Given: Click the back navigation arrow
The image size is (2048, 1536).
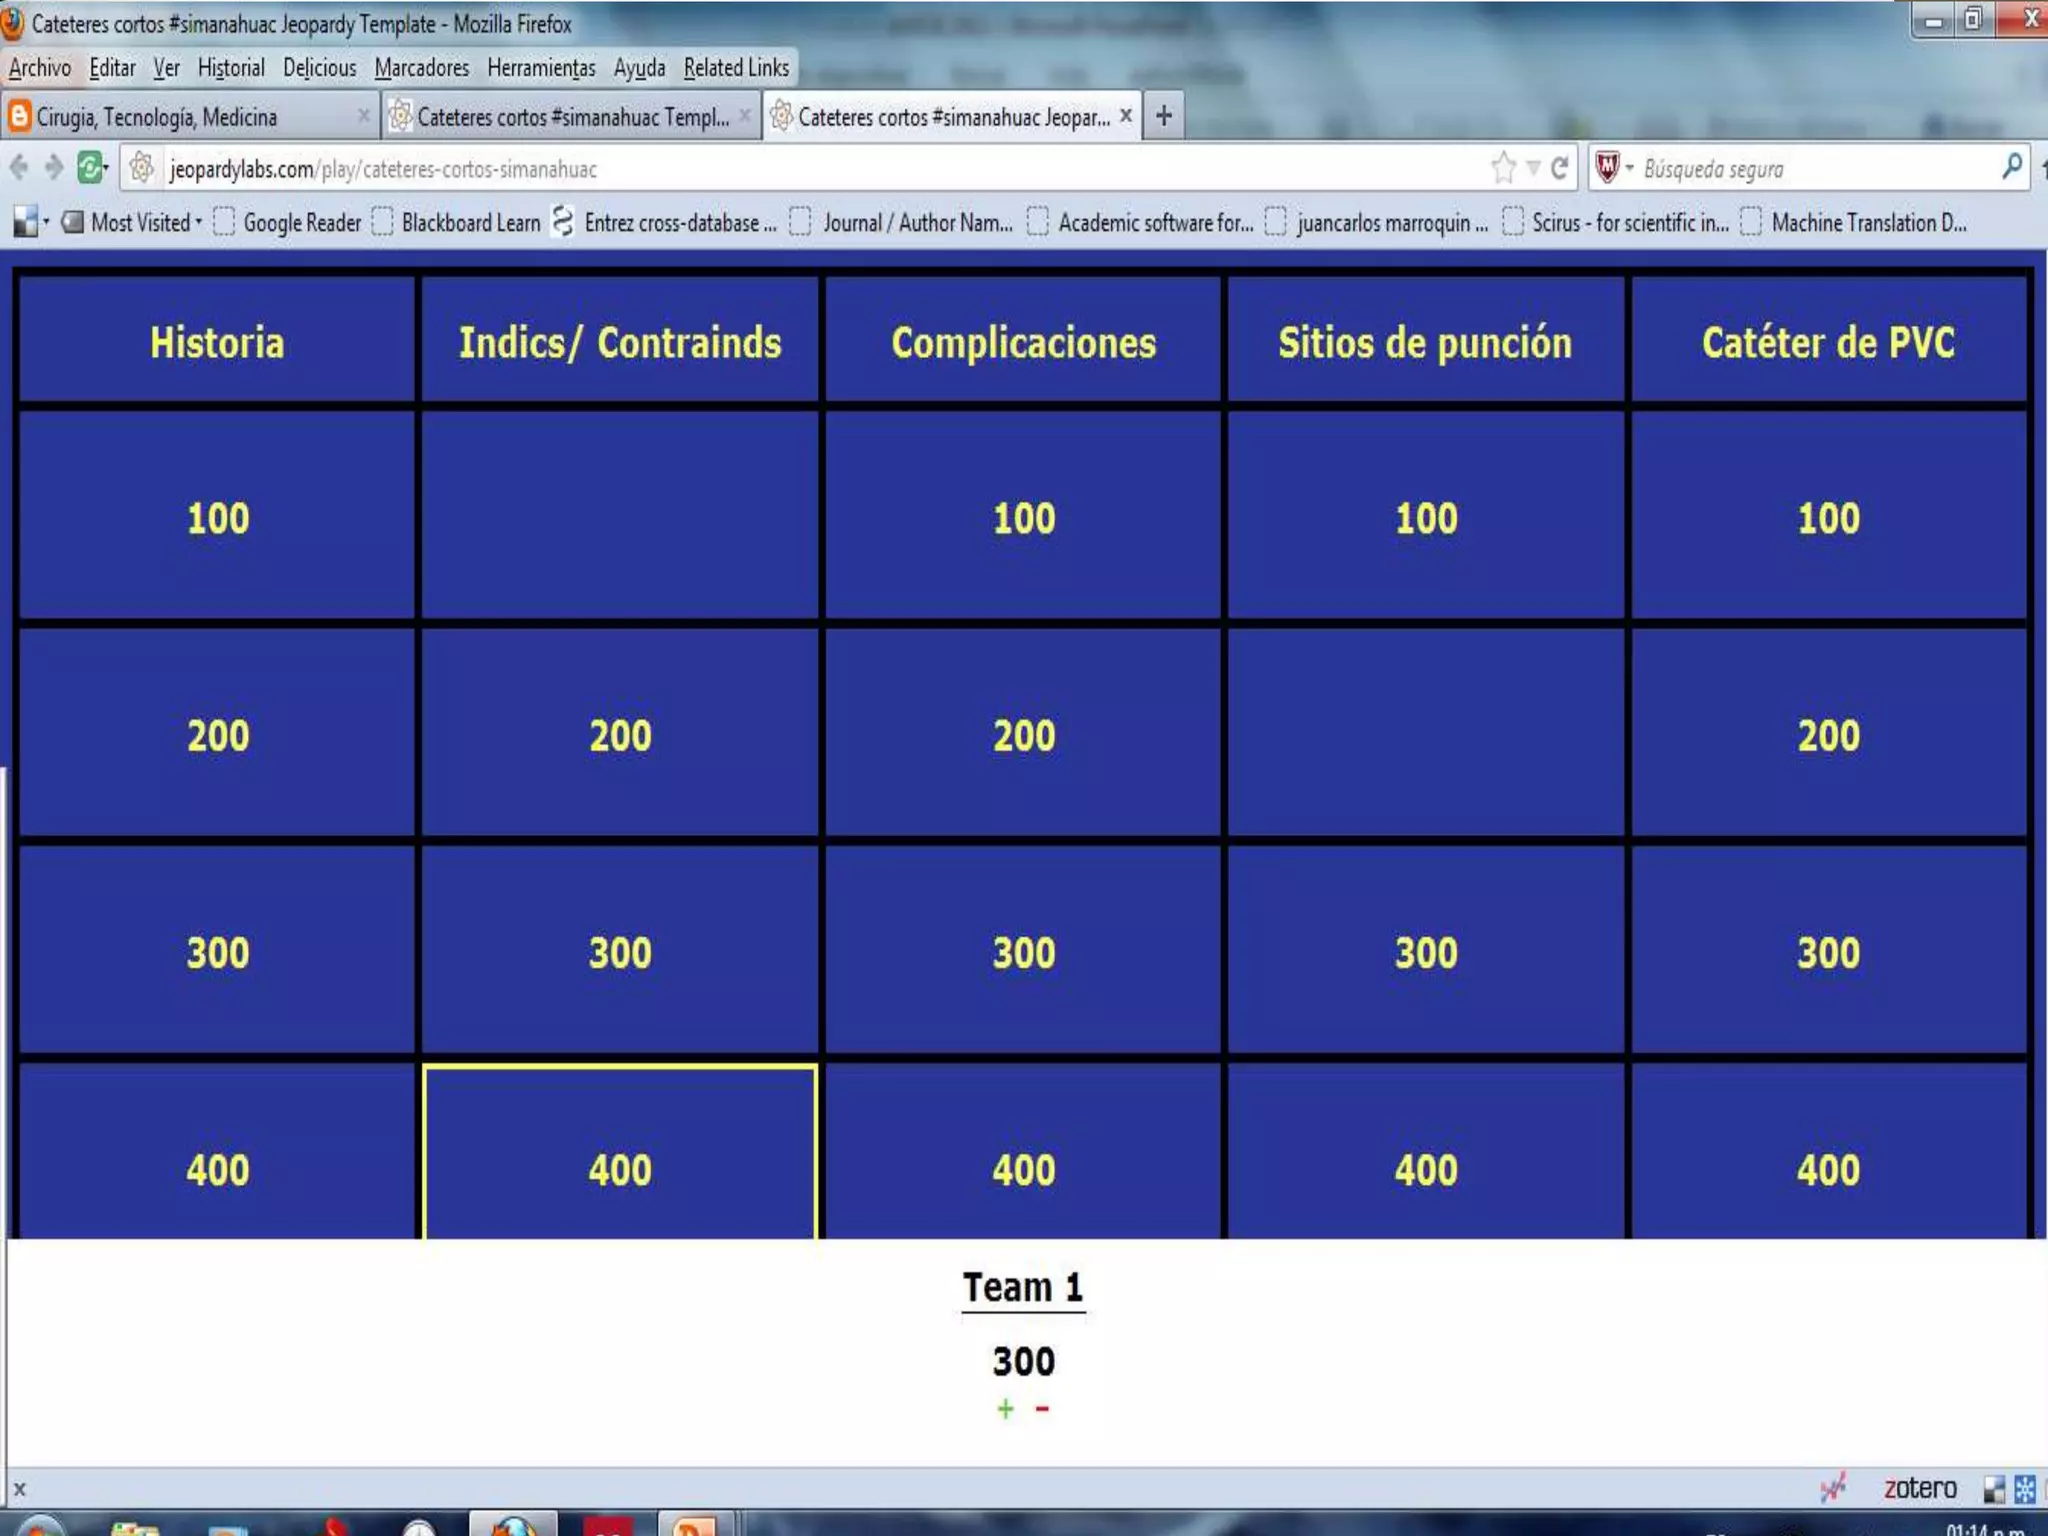Looking at the screenshot, I should 19,168.
